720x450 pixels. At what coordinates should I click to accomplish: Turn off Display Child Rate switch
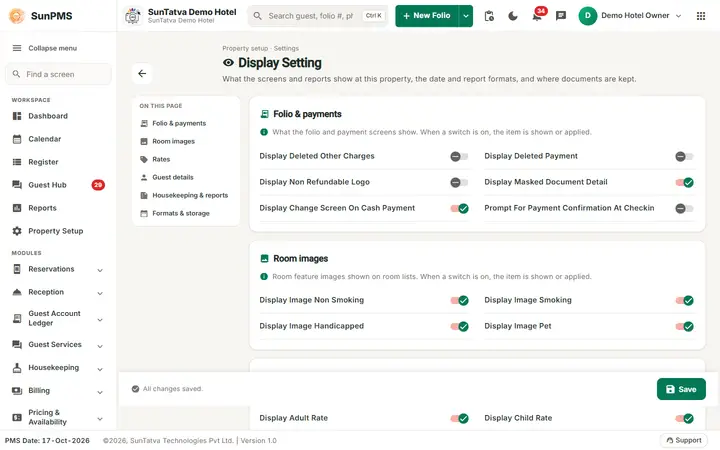click(684, 418)
